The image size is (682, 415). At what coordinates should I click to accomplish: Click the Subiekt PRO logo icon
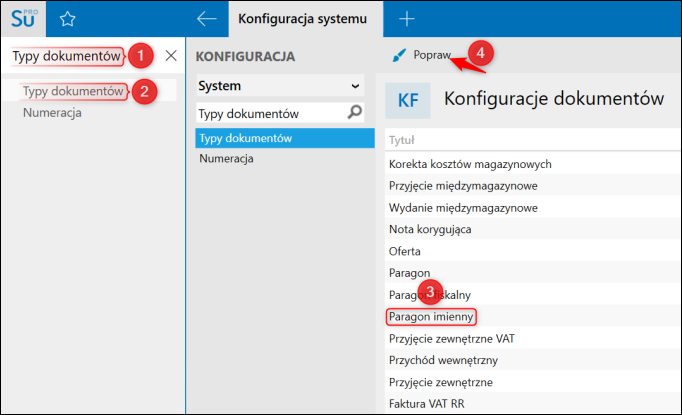22,19
